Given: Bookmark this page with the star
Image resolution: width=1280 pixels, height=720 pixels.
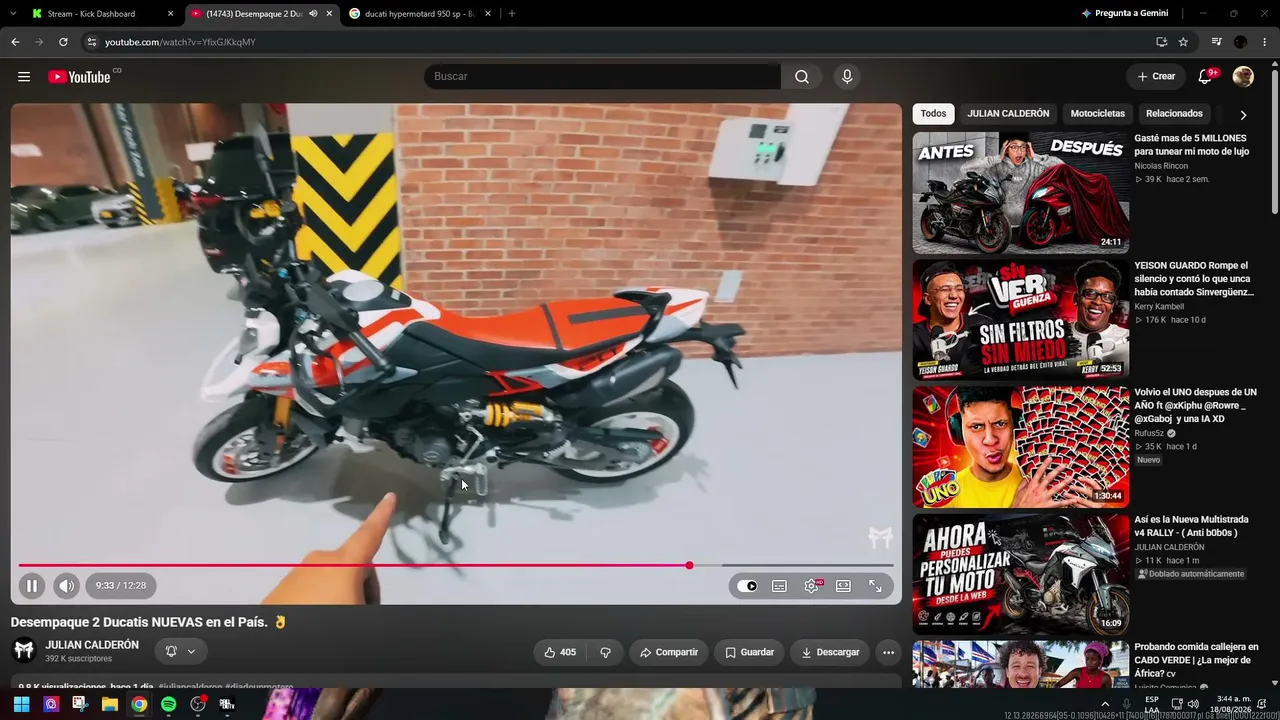Looking at the screenshot, I should [1183, 42].
